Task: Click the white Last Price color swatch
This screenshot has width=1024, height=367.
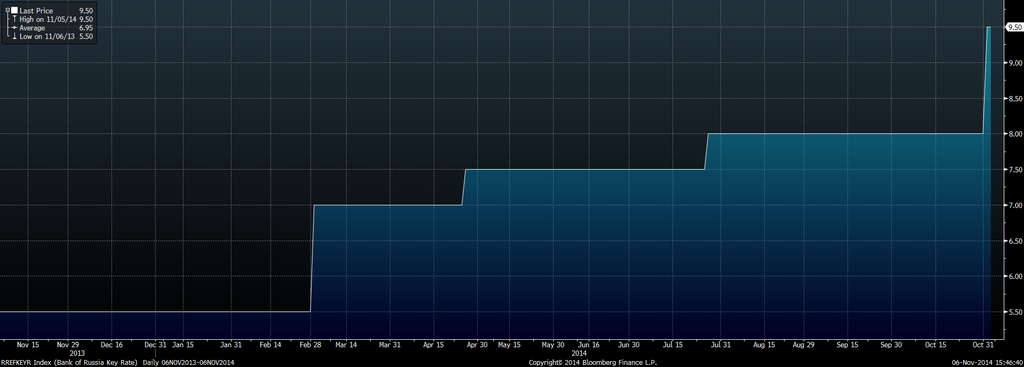Action: point(14,10)
